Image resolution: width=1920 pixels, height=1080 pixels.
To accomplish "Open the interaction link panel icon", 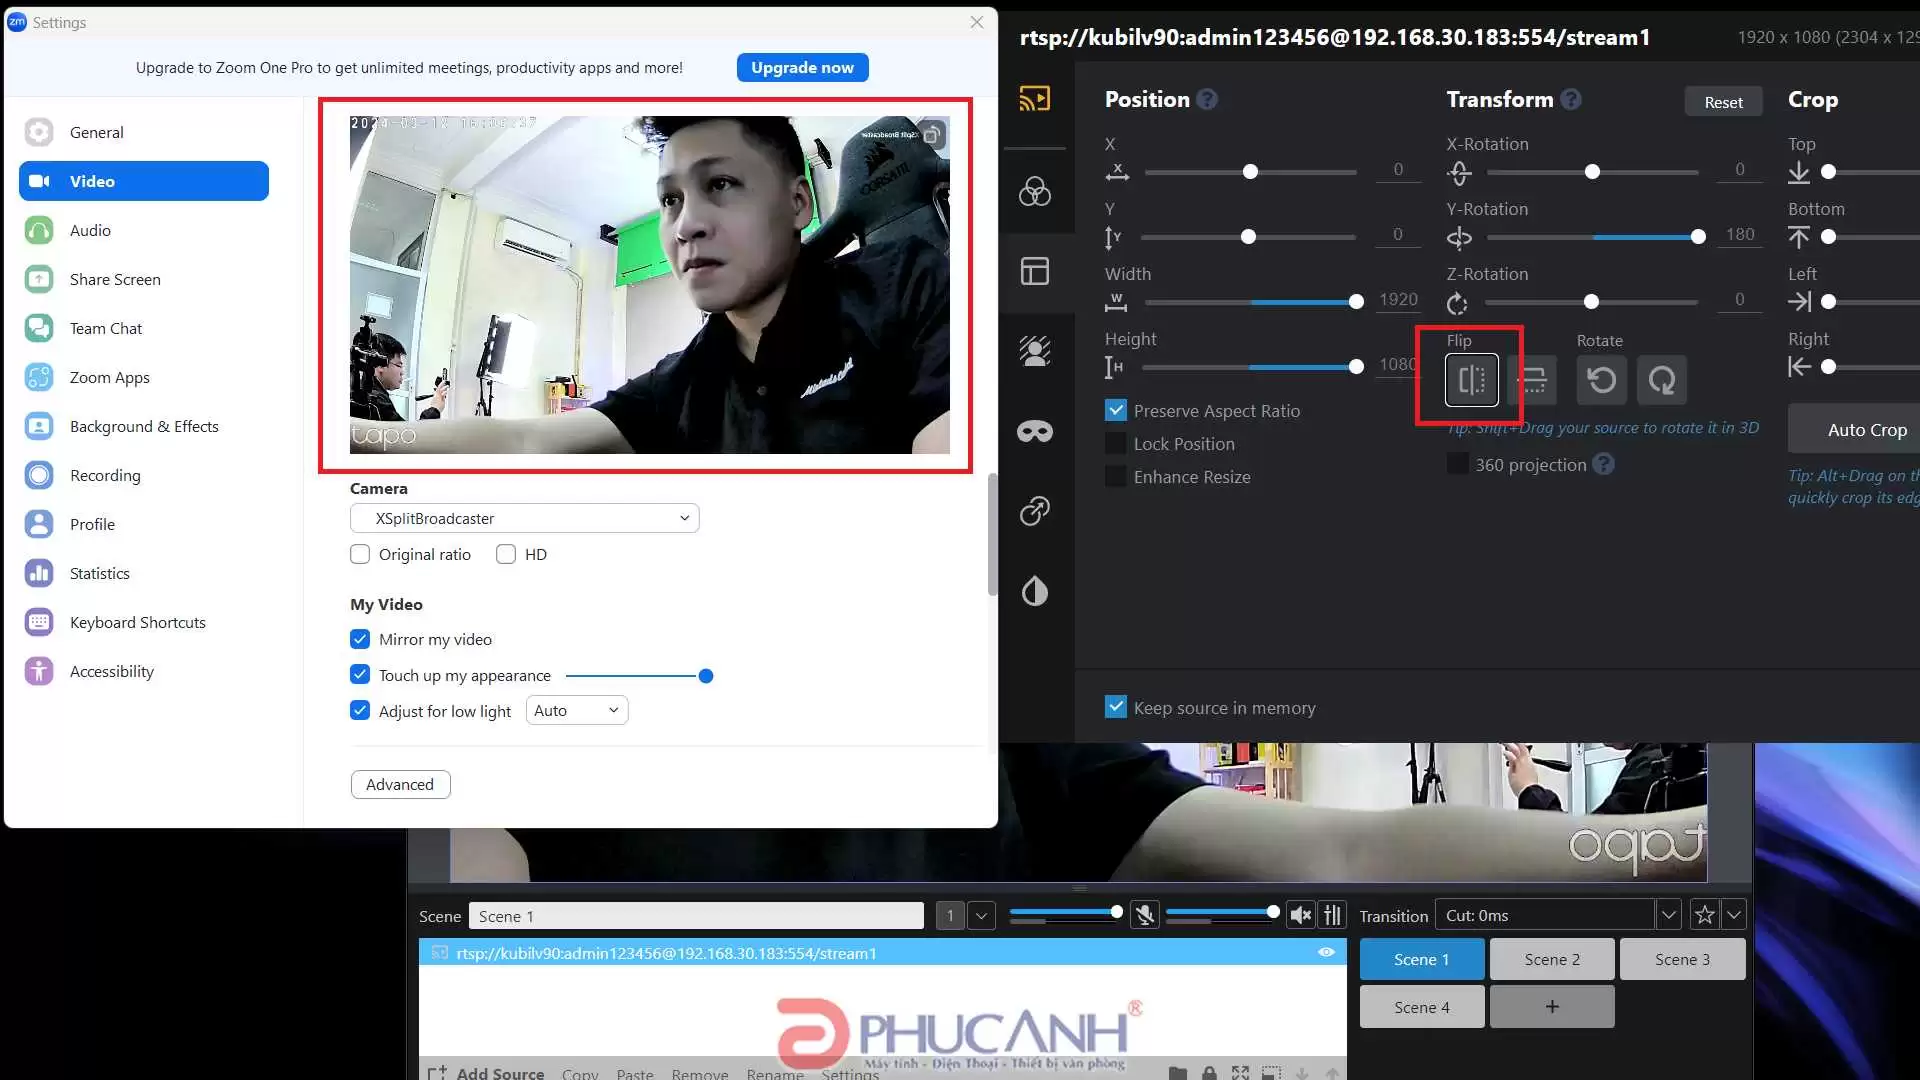I will [1035, 511].
